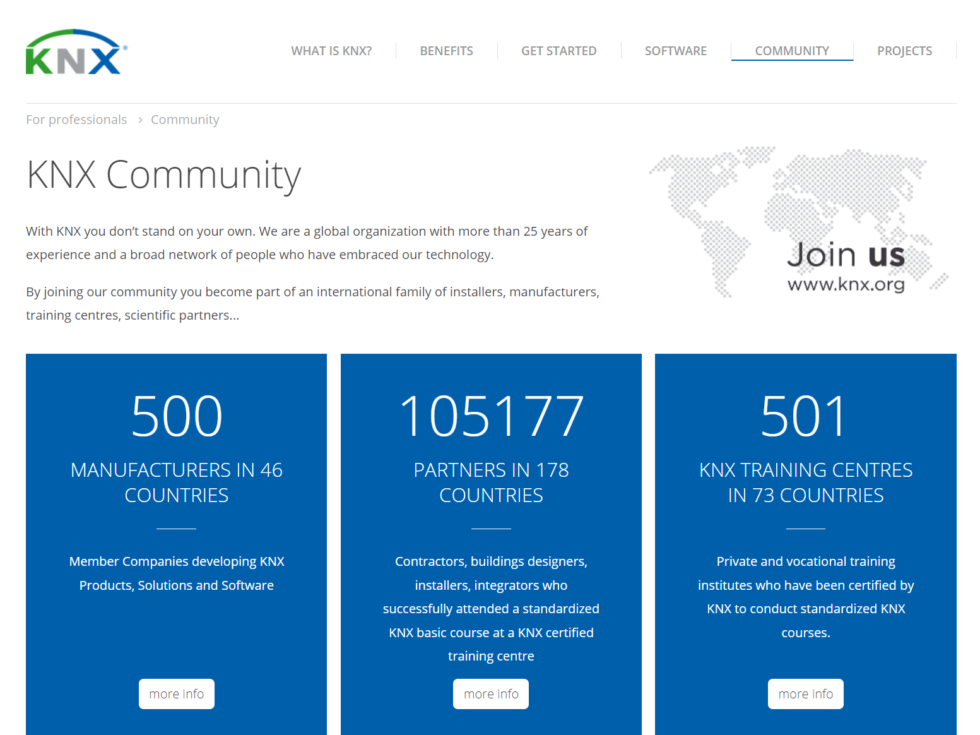Click the Community breadcrumb

(185, 119)
